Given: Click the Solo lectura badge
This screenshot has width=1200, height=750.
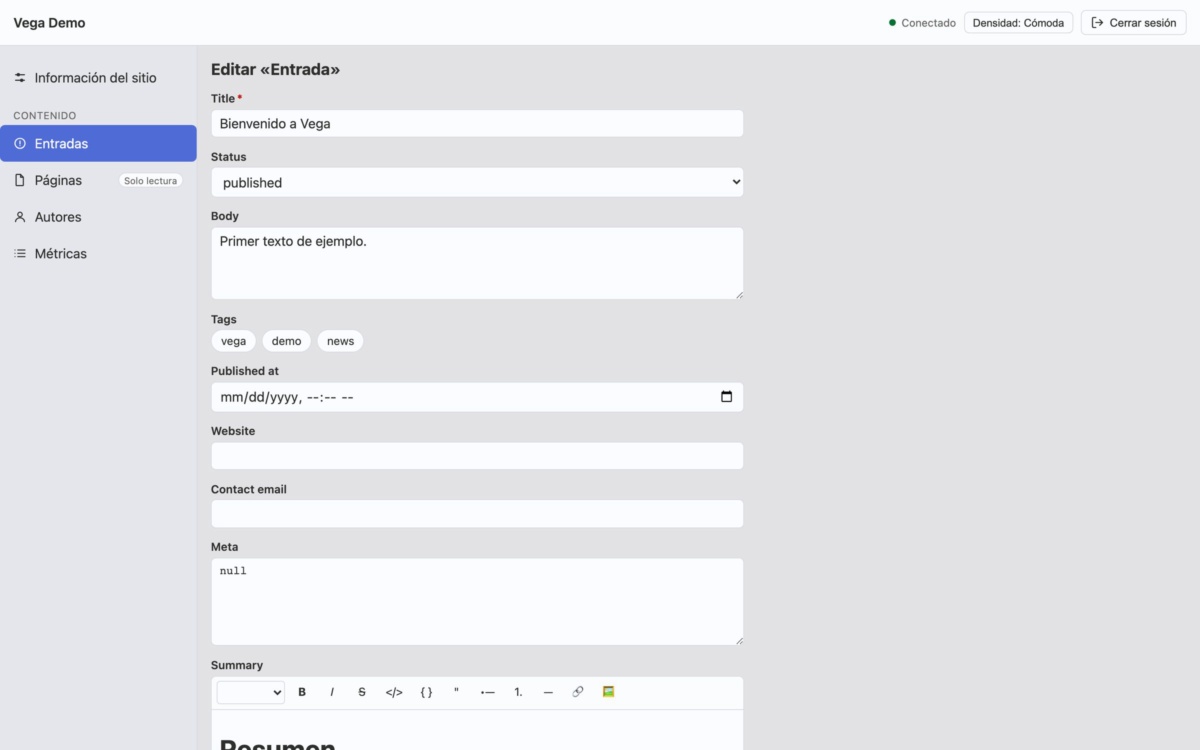Looking at the screenshot, I should [150, 181].
